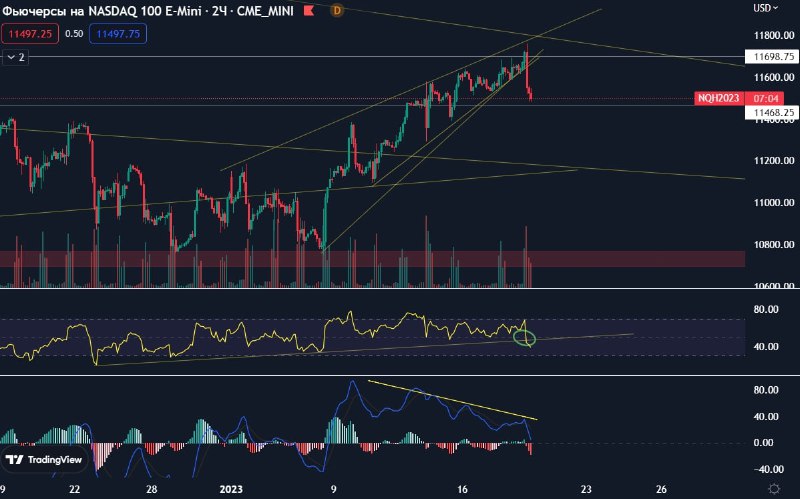Screen dimensions: 800x499
Task: Click the 11468.25 horizontal line price label
Action: [x=772, y=112]
